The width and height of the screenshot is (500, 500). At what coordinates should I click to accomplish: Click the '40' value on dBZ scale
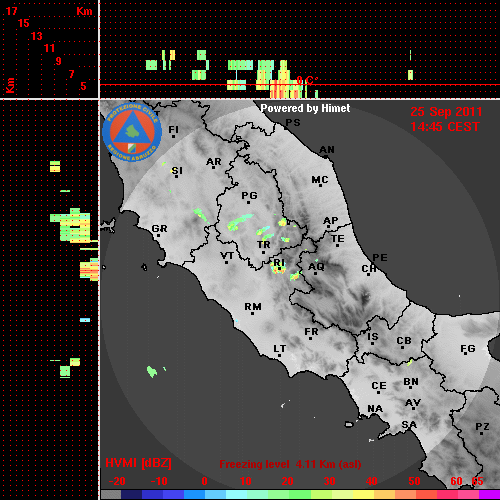pyautogui.click(x=372, y=481)
